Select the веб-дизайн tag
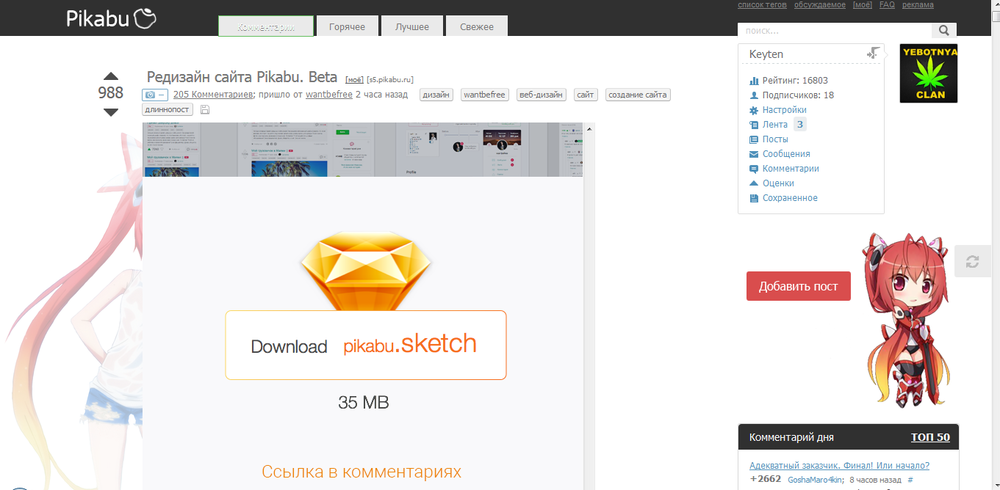 [x=541, y=95]
